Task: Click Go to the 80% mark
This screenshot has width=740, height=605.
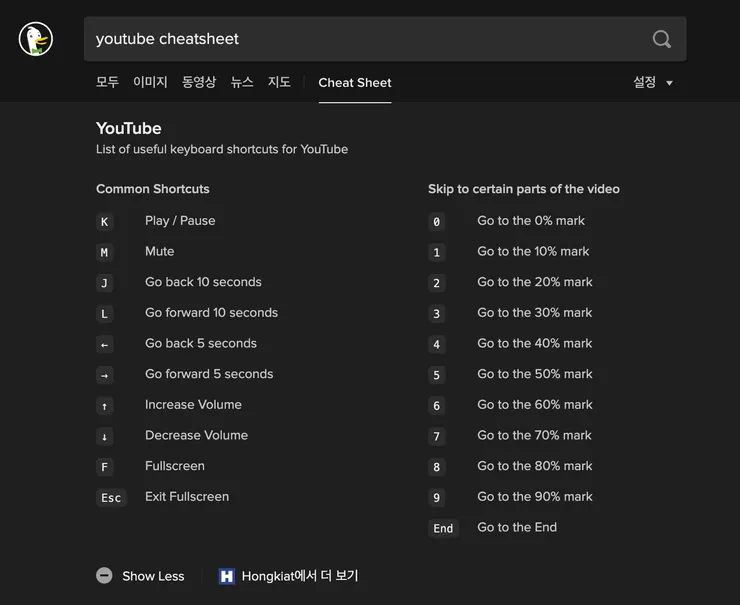Action: pos(535,466)
